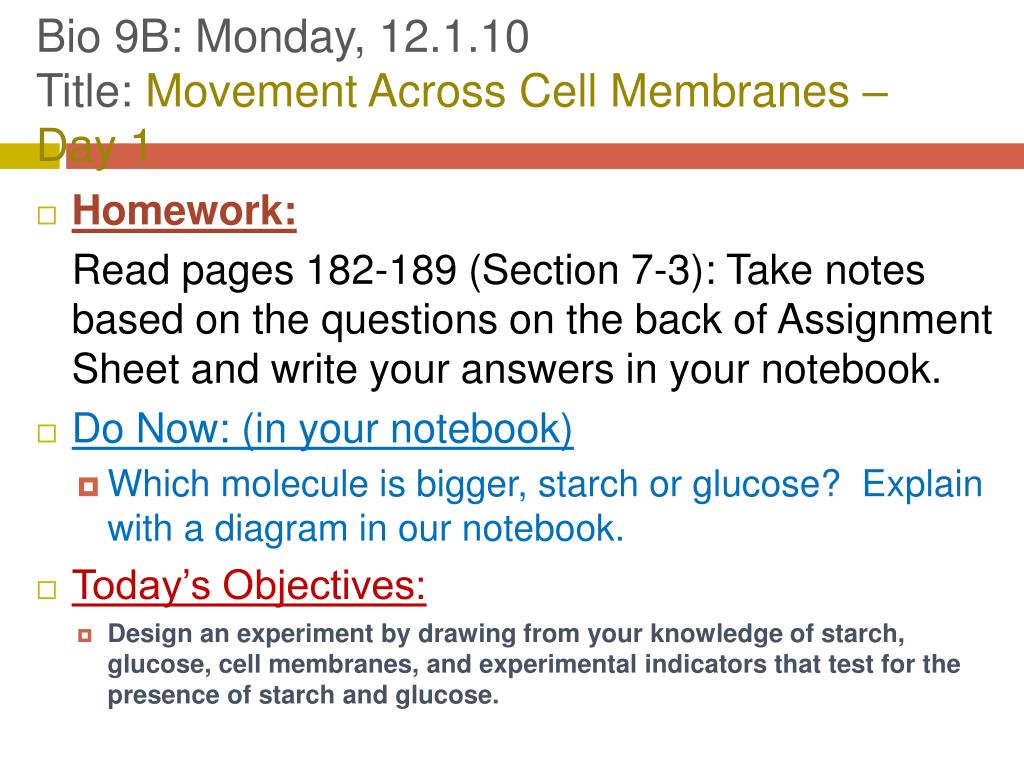
Task: Click the 'based on the questions' line
Action: tap(532, 319)
